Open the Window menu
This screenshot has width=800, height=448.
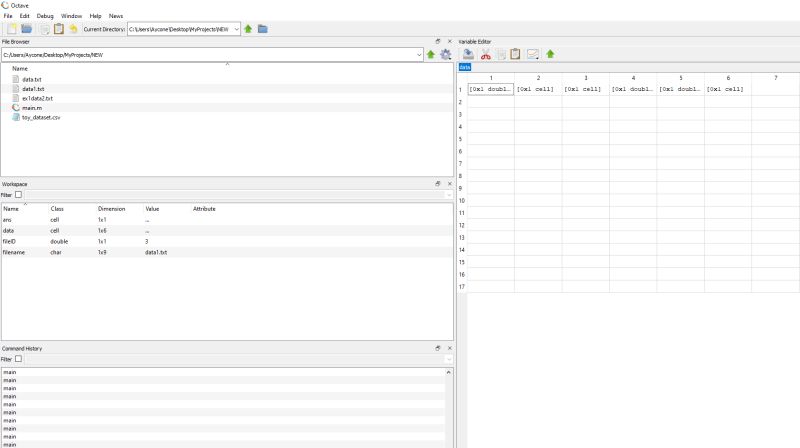[71, 16]
